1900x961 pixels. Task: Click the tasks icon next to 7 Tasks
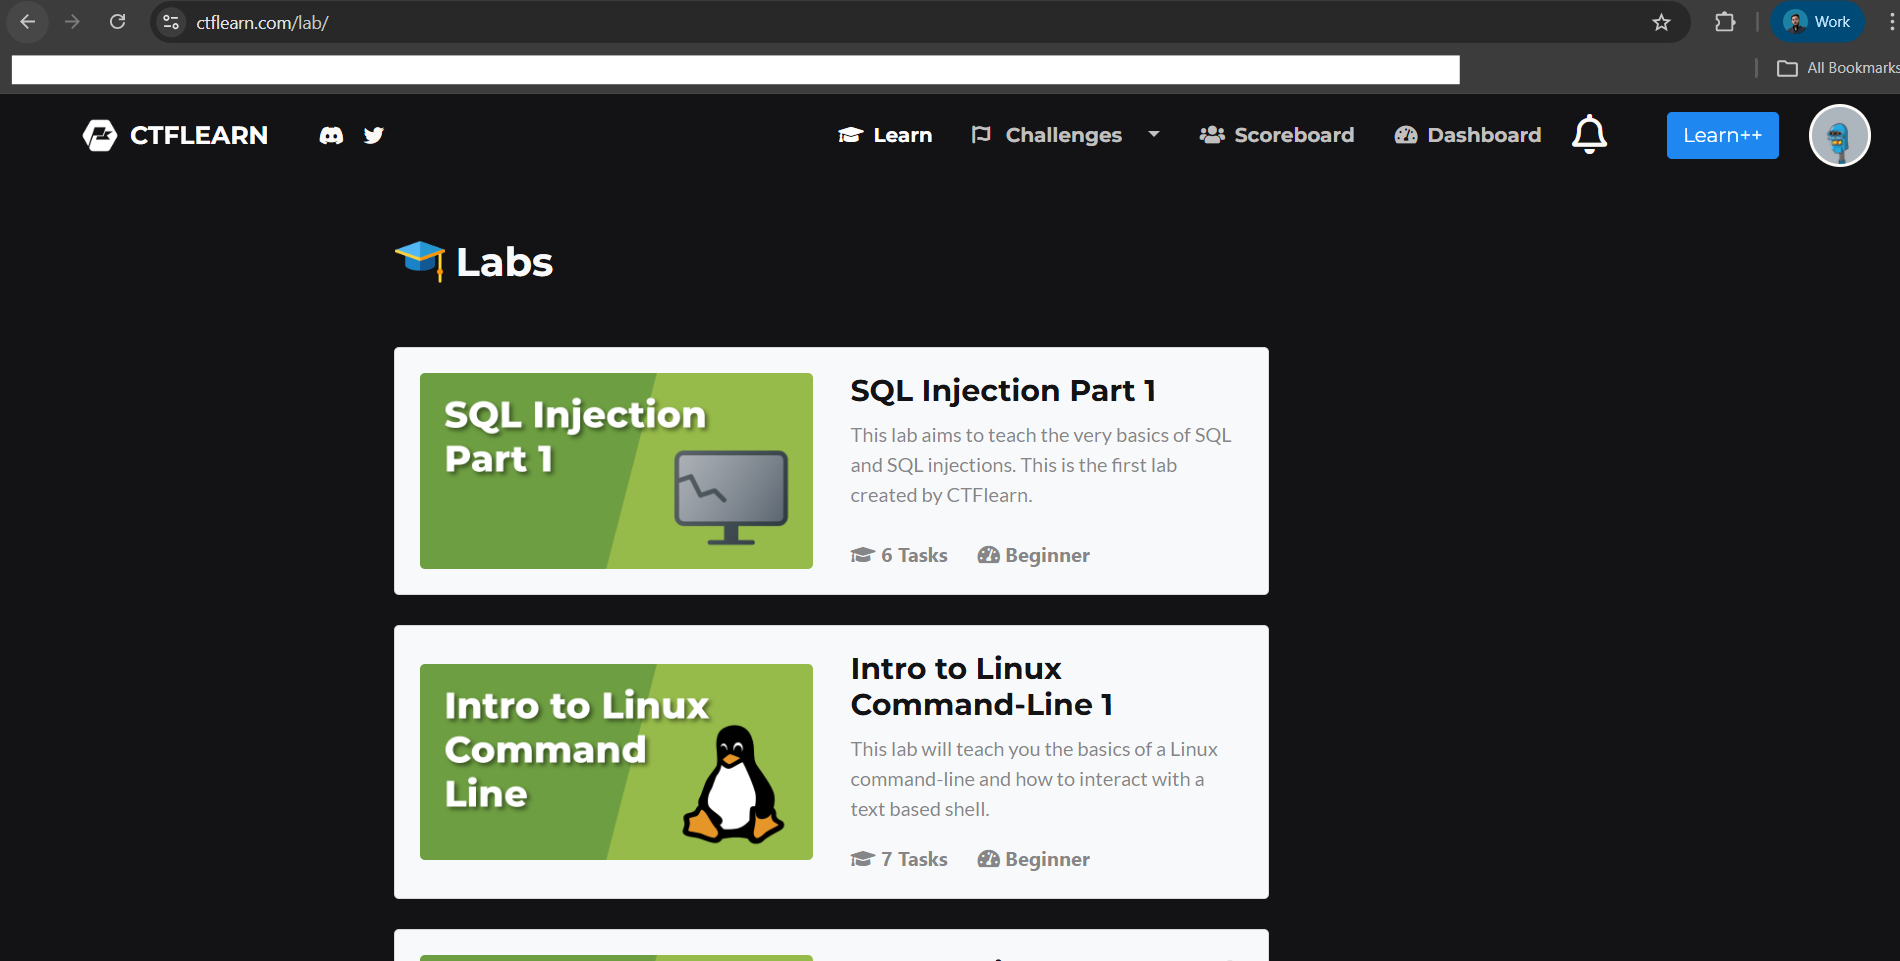tap(862, 859)
